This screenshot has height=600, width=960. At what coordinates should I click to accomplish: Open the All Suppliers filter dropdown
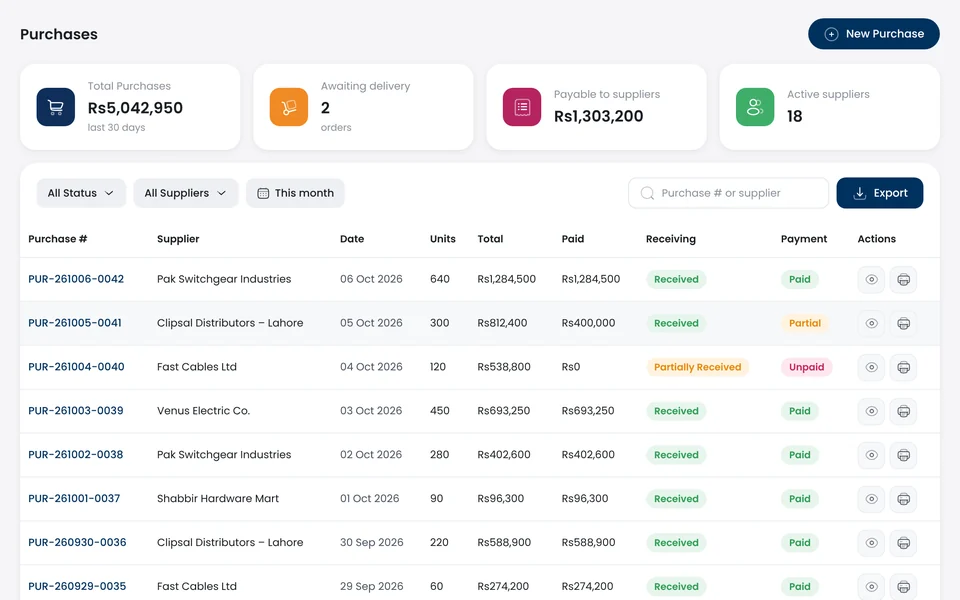click(186, 193)
